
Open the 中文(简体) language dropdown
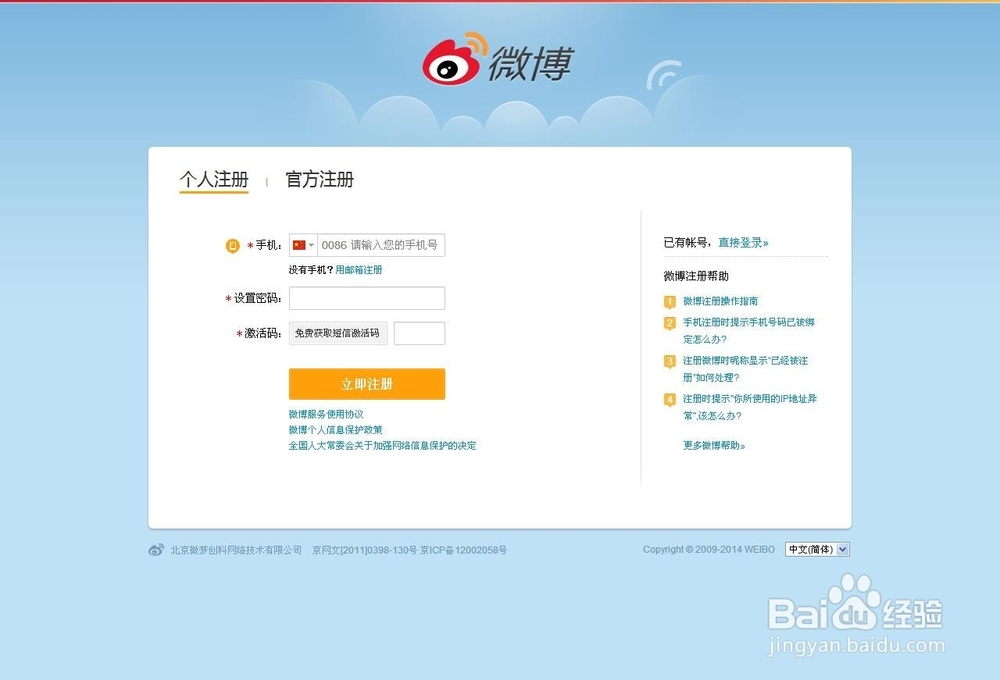pos(818,549)
